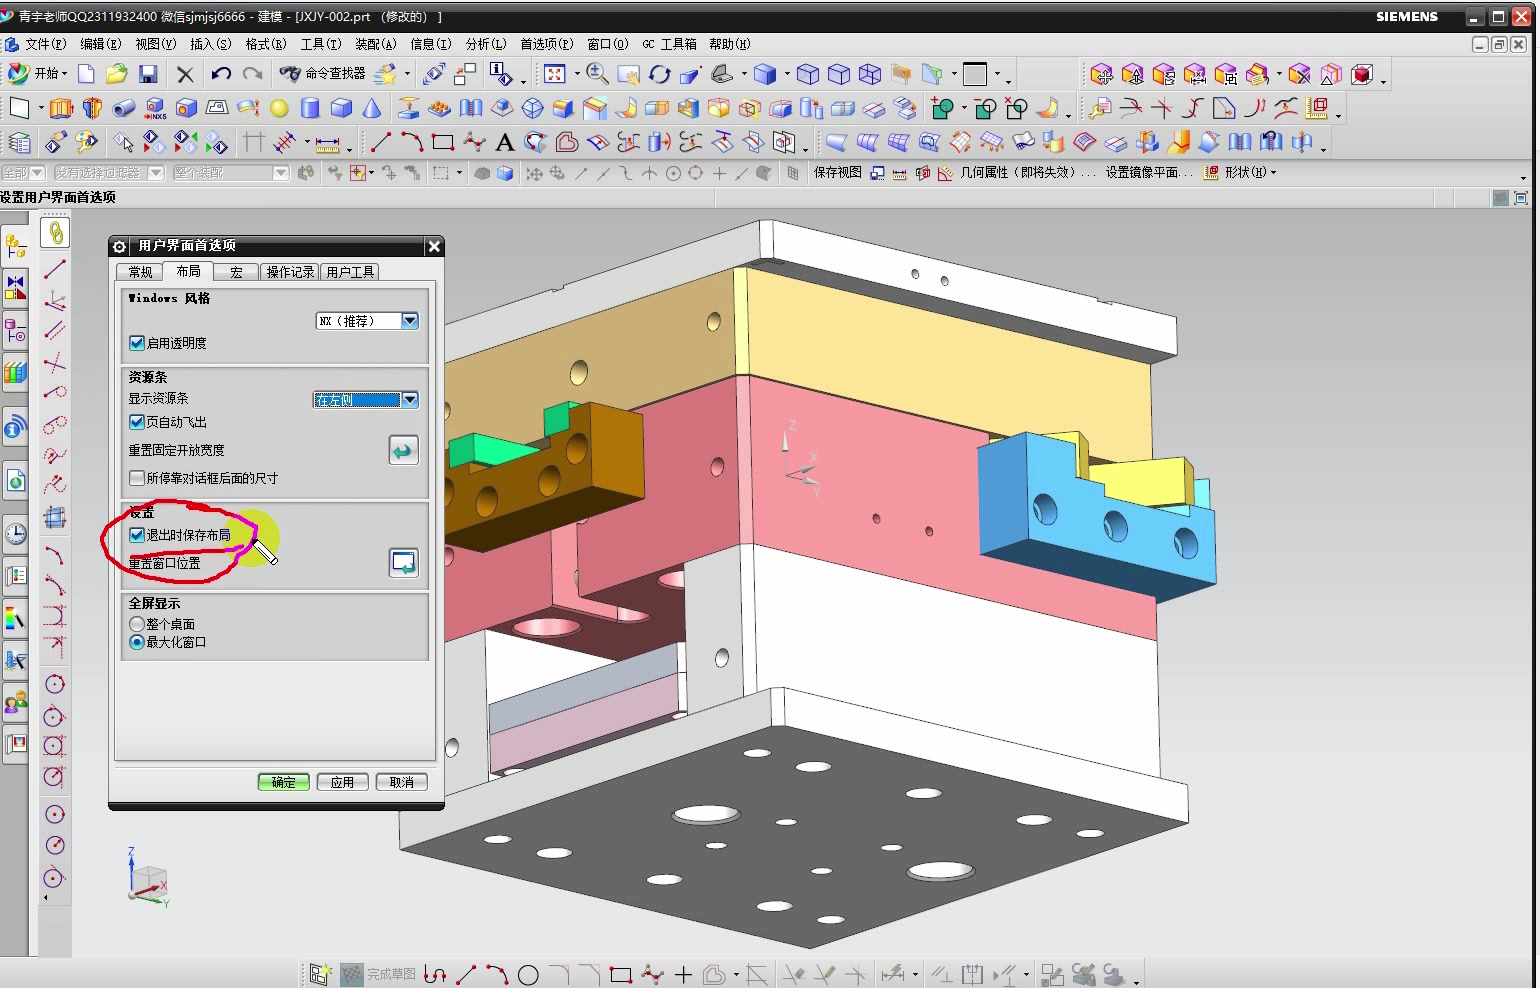Open the Windows 风格 NX（推荐） dropdown
This screenshot has width=1540, height=988.
click(x=367, y=321)
